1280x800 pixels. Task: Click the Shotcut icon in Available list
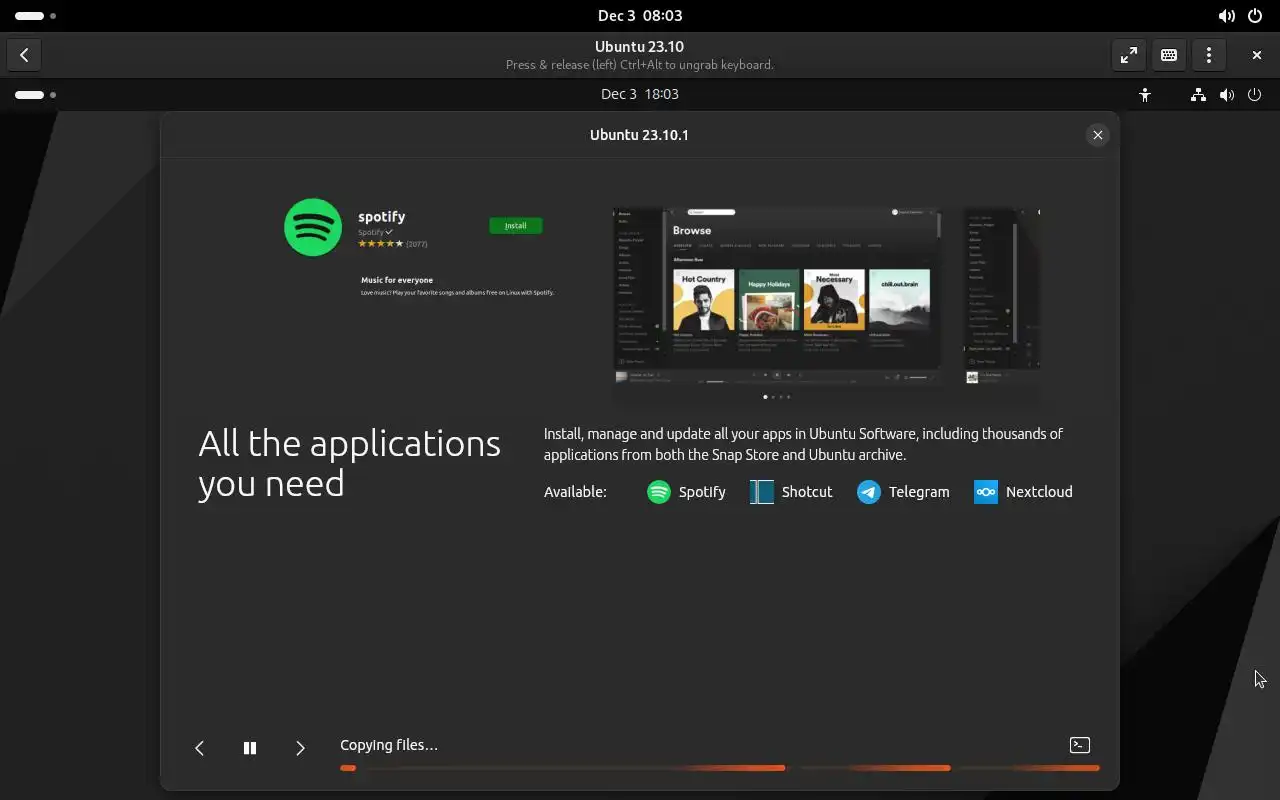click(762, 492)
